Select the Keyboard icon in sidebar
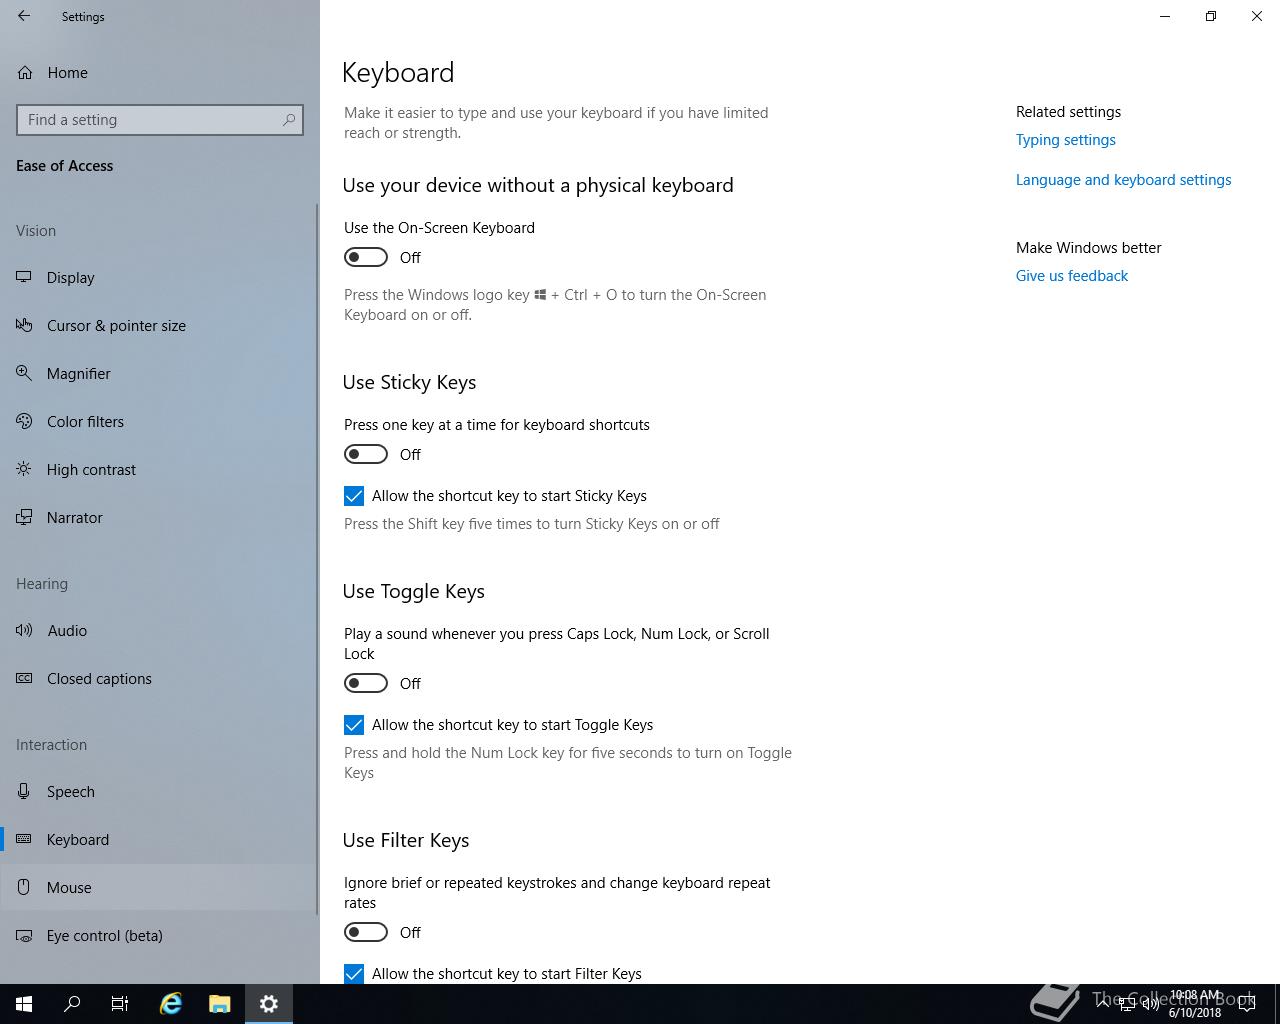 [x=24, y=839]
